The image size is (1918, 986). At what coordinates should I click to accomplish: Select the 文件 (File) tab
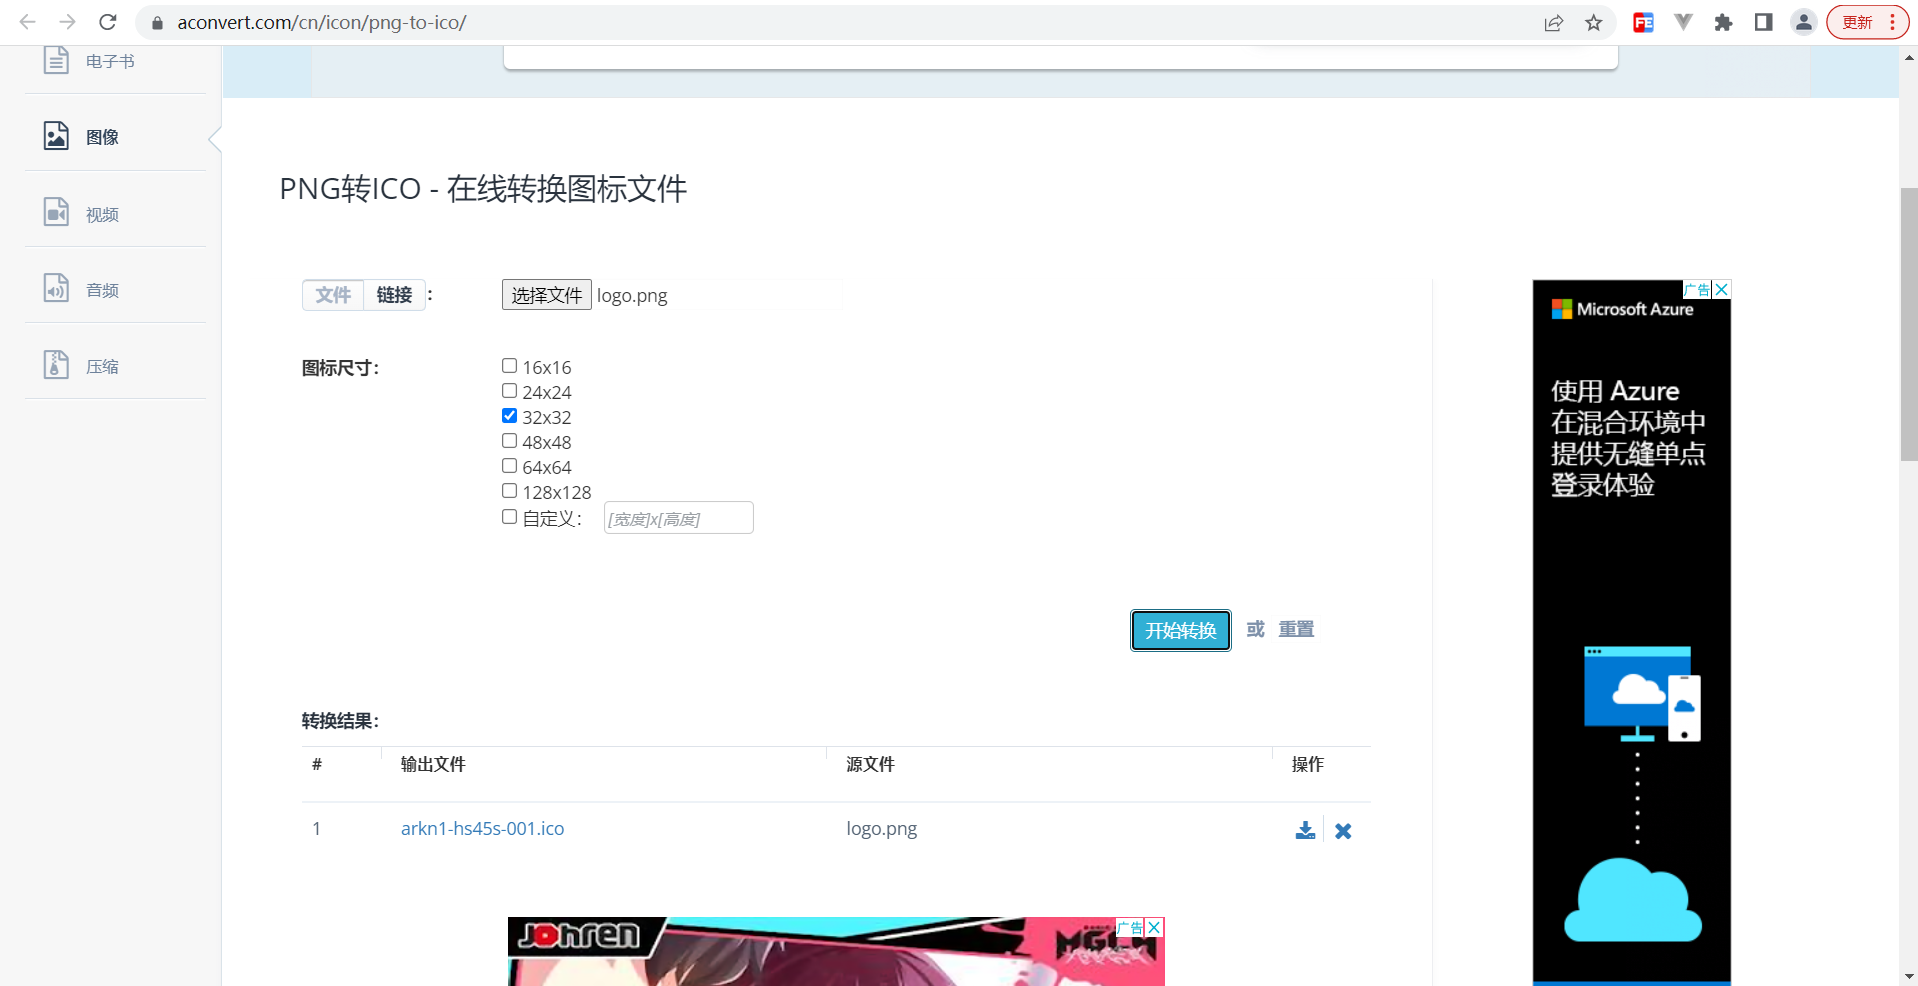coord(333,295)
